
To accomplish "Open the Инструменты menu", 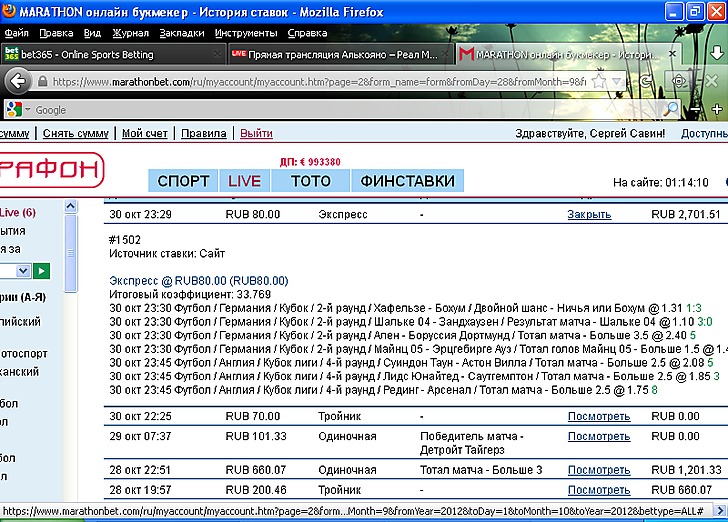I will coord(246,33).
